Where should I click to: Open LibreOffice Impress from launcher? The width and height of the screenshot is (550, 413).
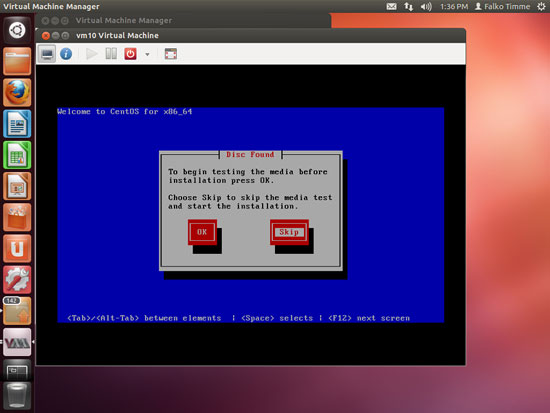tap(17, 186)
